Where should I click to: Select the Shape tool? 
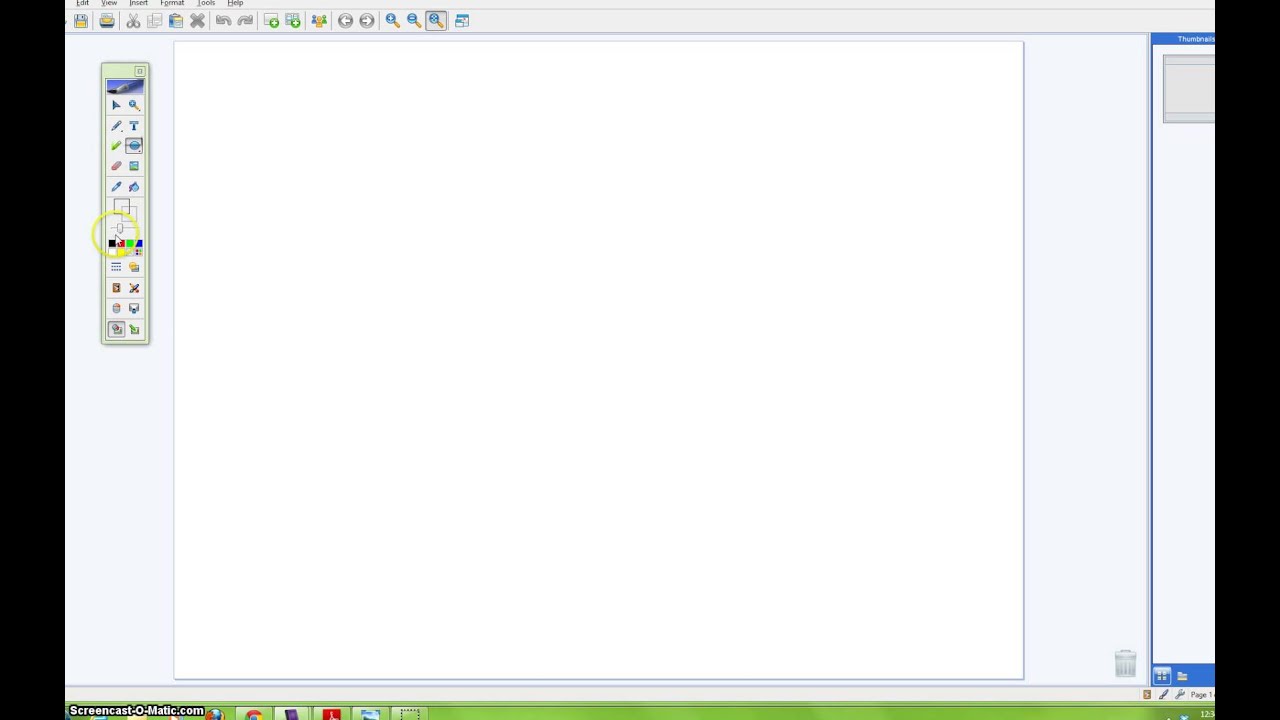pos(134,146)
